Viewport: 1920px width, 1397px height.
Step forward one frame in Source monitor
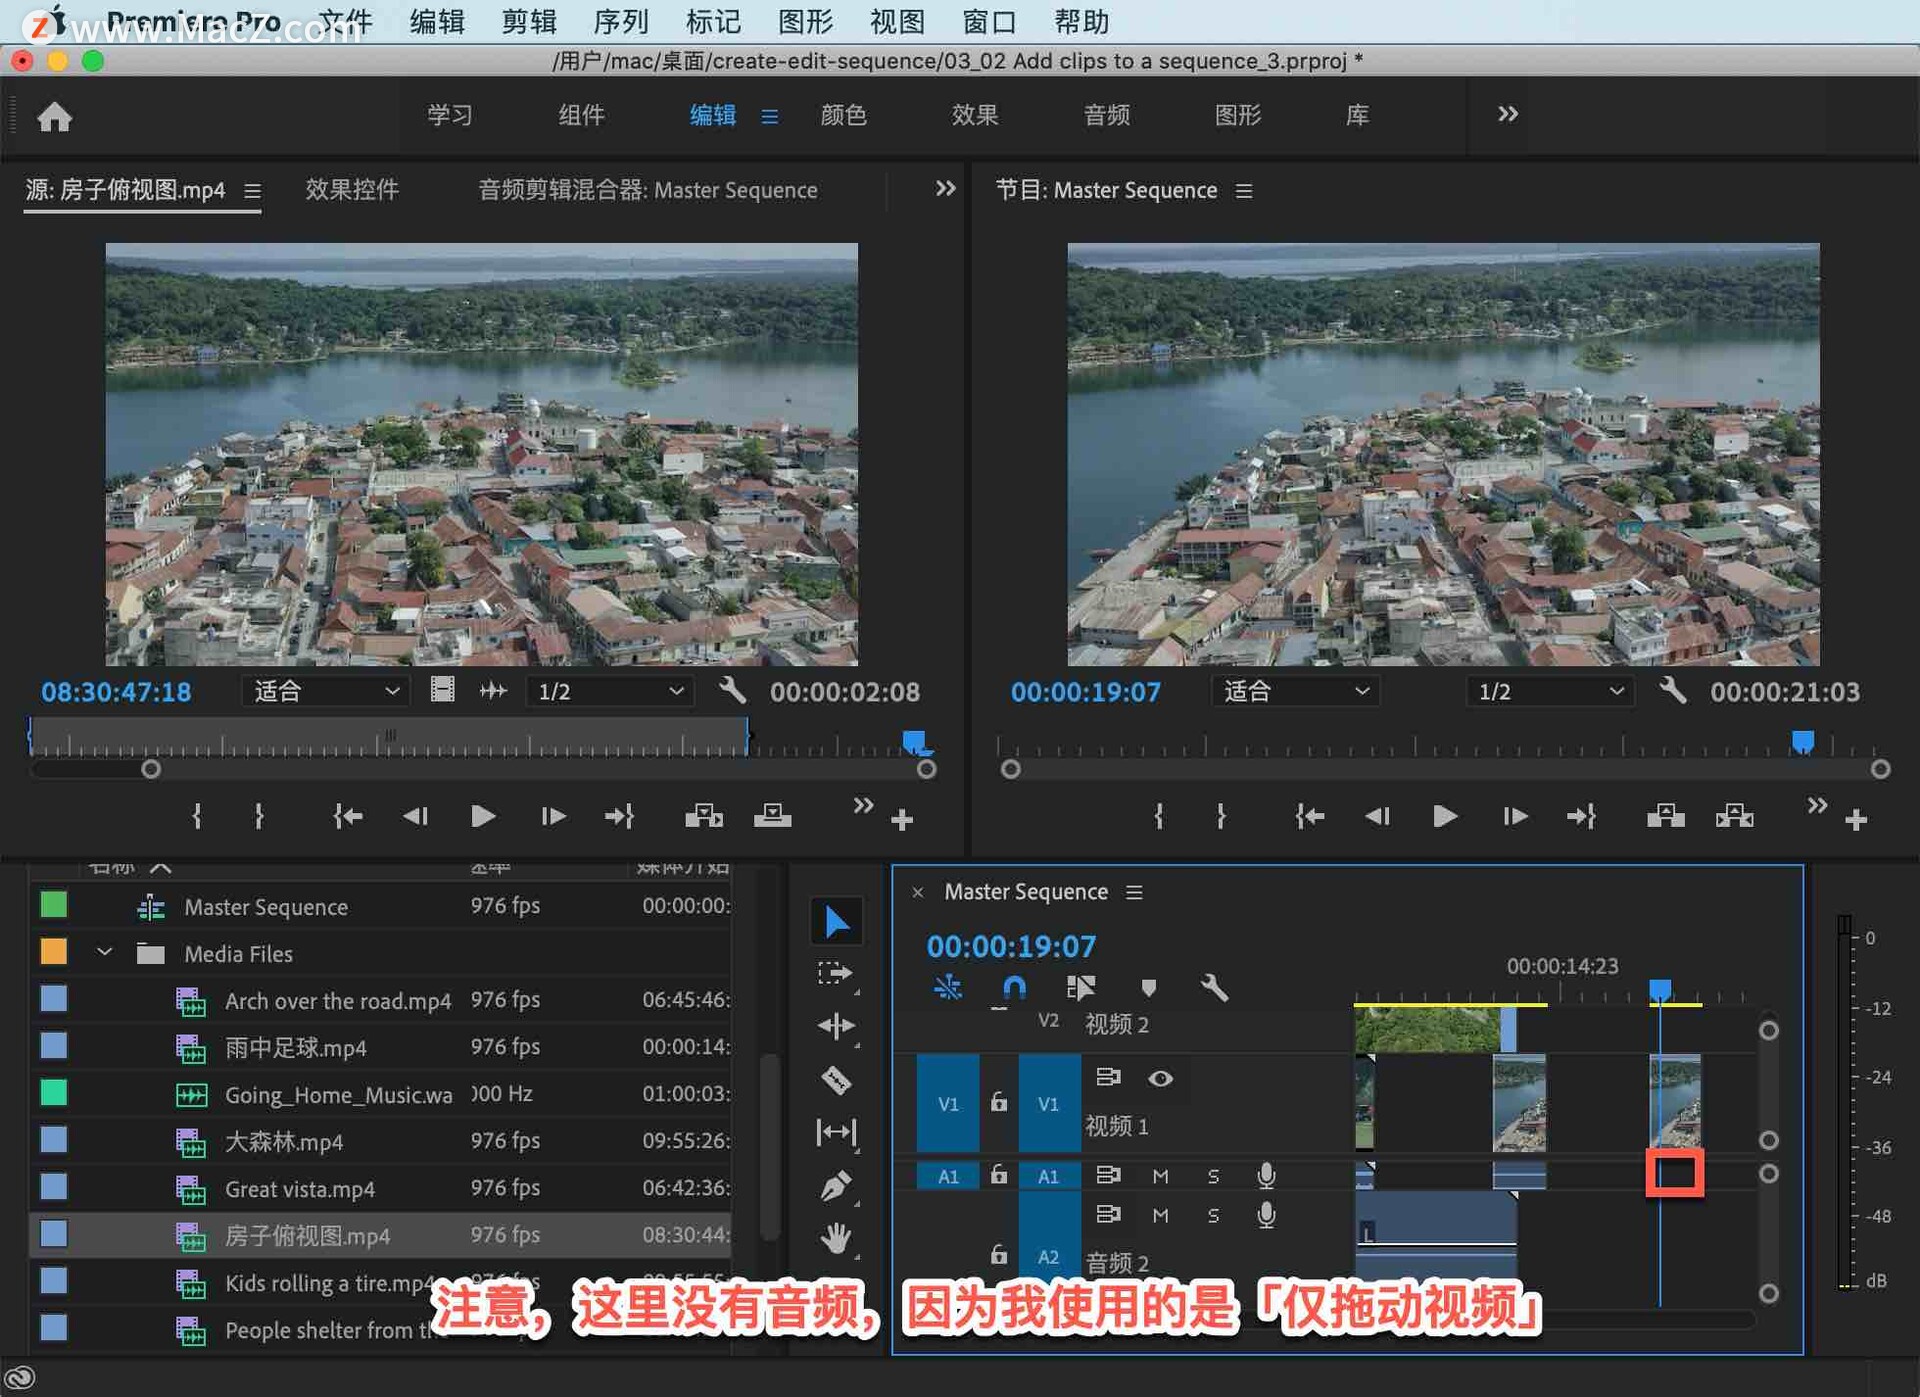pyautogui.click(x=552, y=816)
